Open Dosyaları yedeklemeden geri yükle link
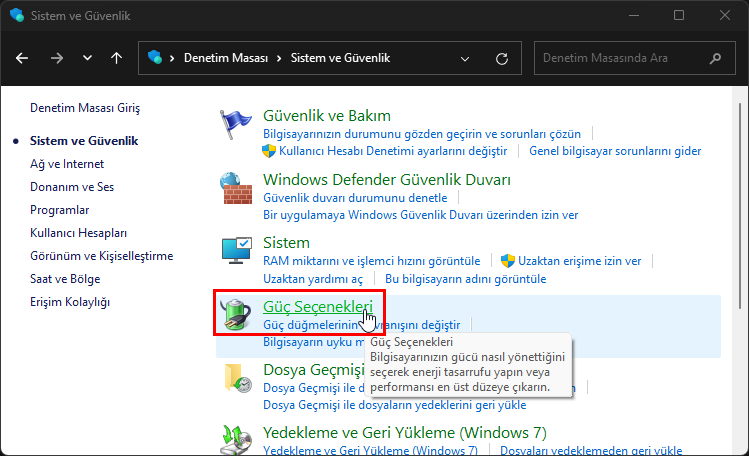The image size is (749, 456). 591,450
